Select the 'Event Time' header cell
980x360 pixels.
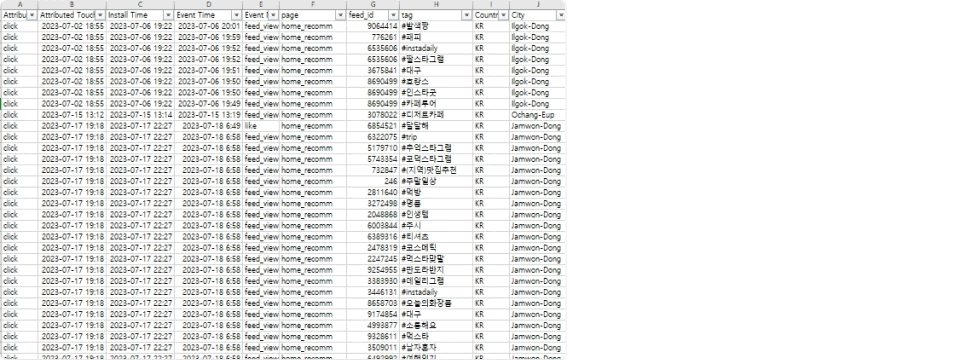click(208, 14)
